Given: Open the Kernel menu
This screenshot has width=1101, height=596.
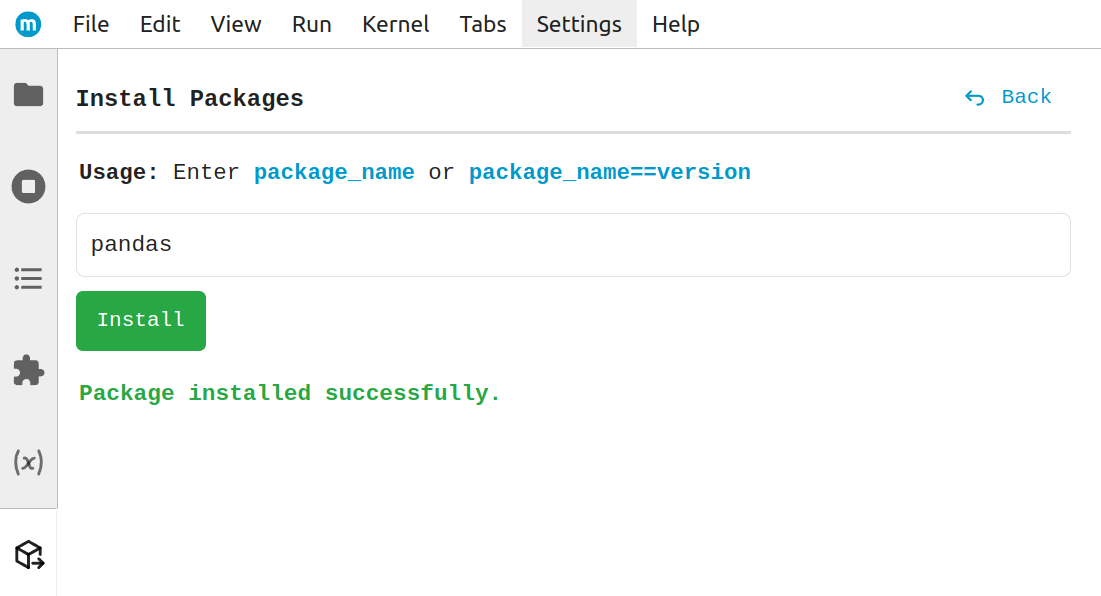Looking at the screenshot, I should [x=395, y=24].
